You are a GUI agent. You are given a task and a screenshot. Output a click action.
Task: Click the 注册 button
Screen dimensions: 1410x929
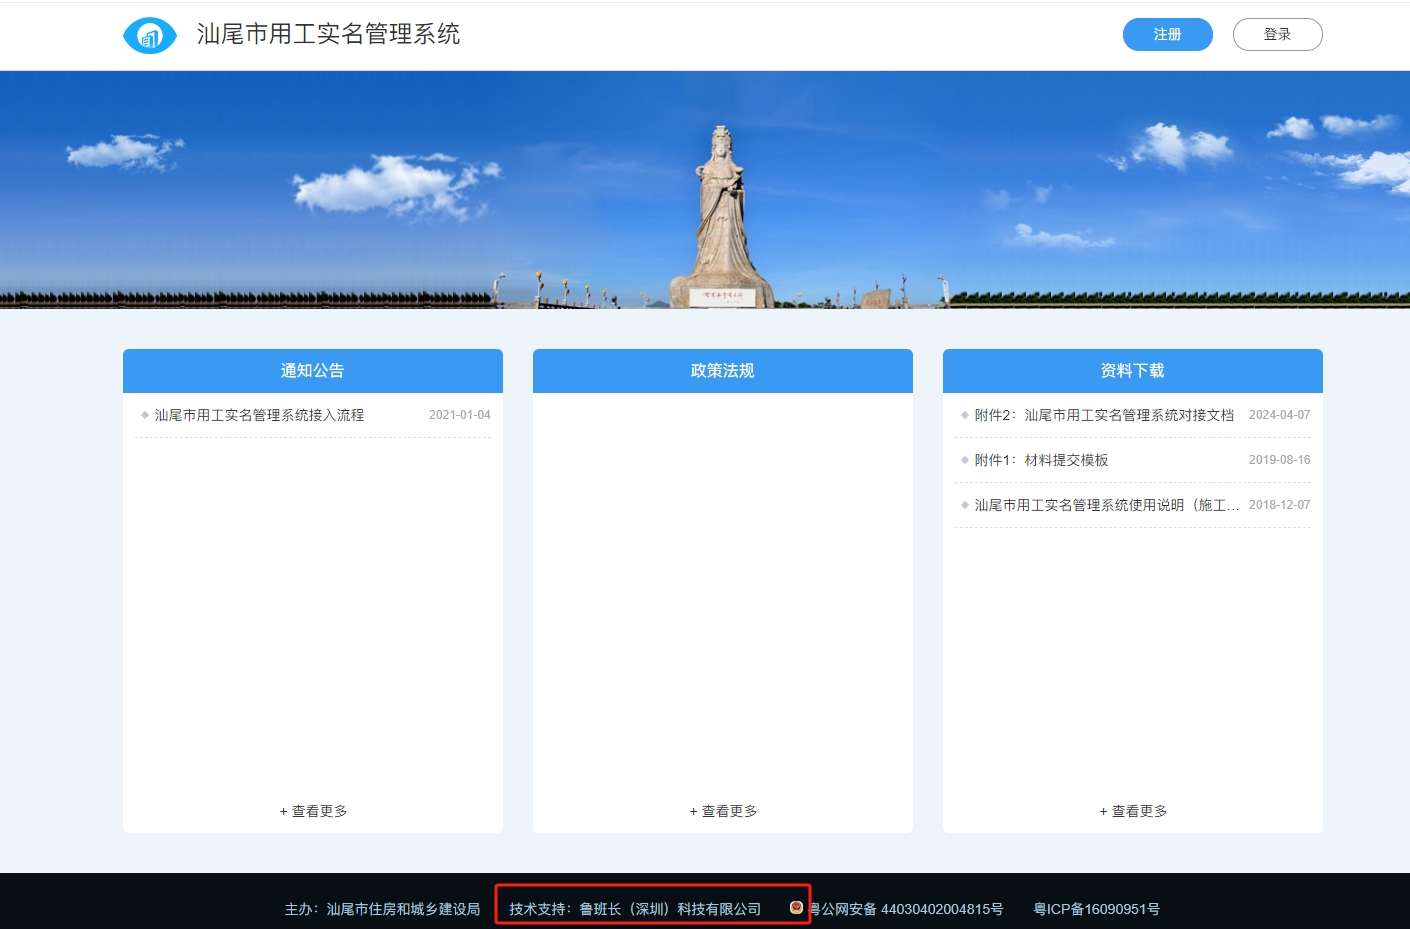[x=1167, y=33]
